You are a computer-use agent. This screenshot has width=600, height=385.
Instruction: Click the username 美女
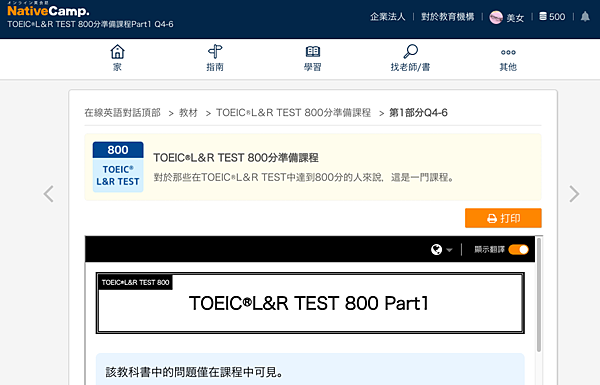(515, 18)
